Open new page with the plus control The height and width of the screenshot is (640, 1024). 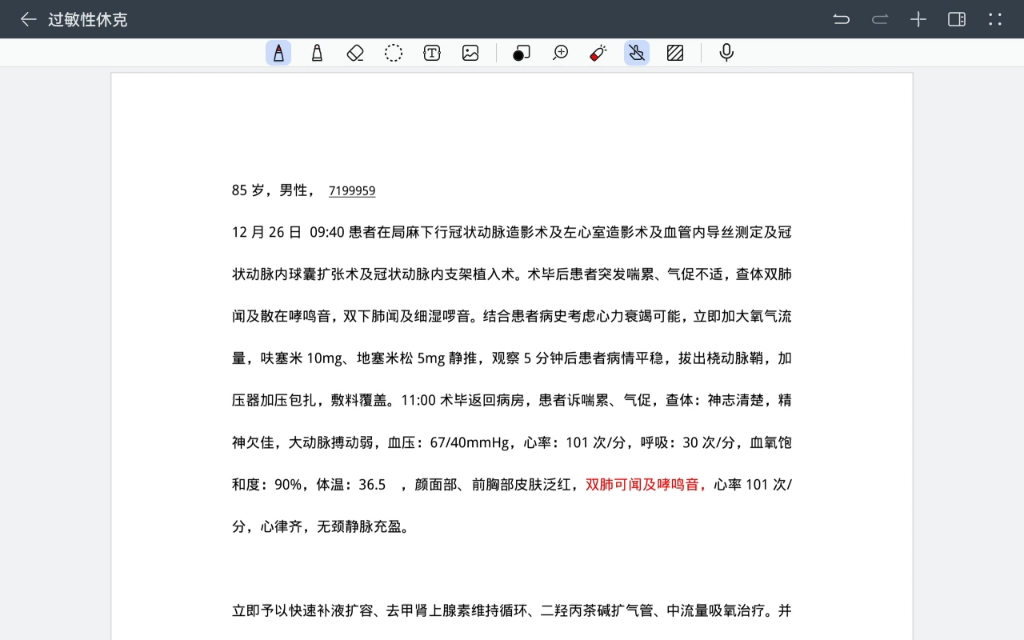918,19
